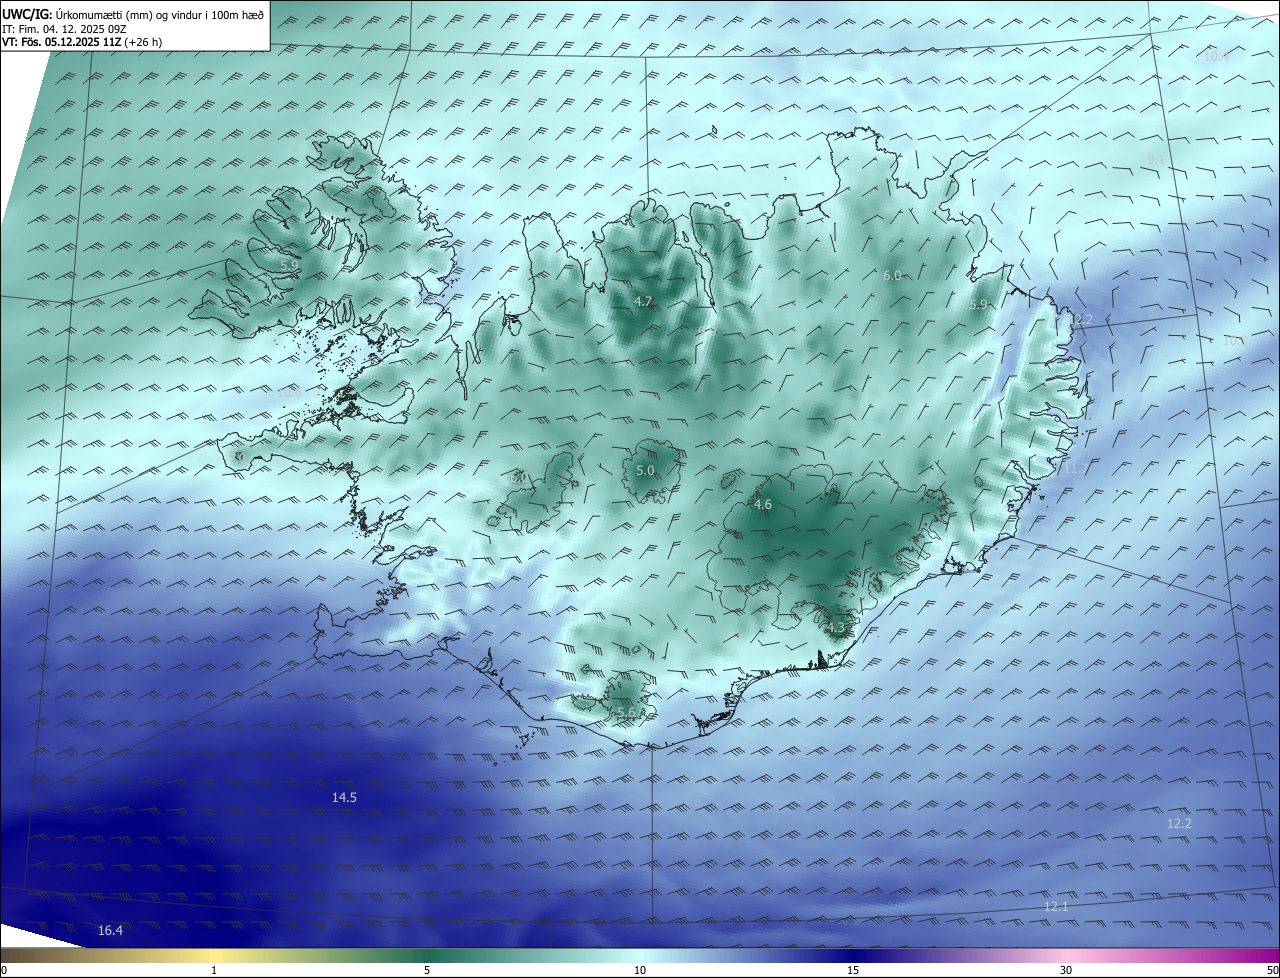Click the 4.3 value label

point(836,627)
